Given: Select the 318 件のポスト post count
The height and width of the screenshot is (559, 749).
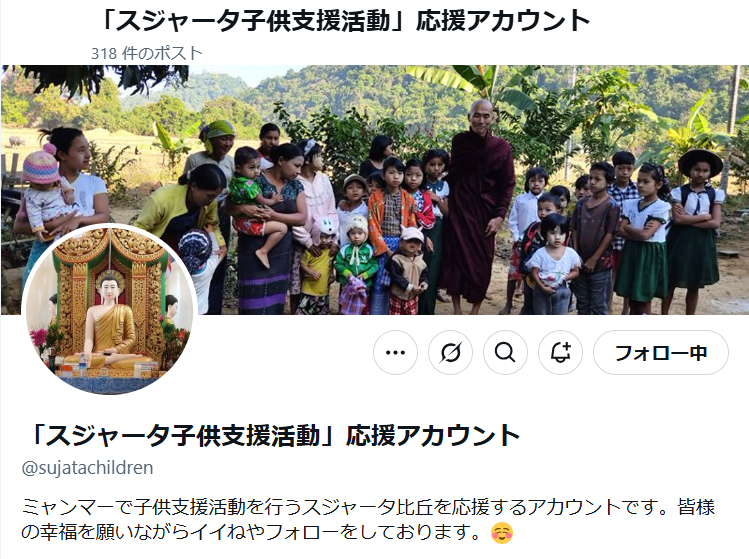Looking at the screenshot, I should tap(147, 53).
